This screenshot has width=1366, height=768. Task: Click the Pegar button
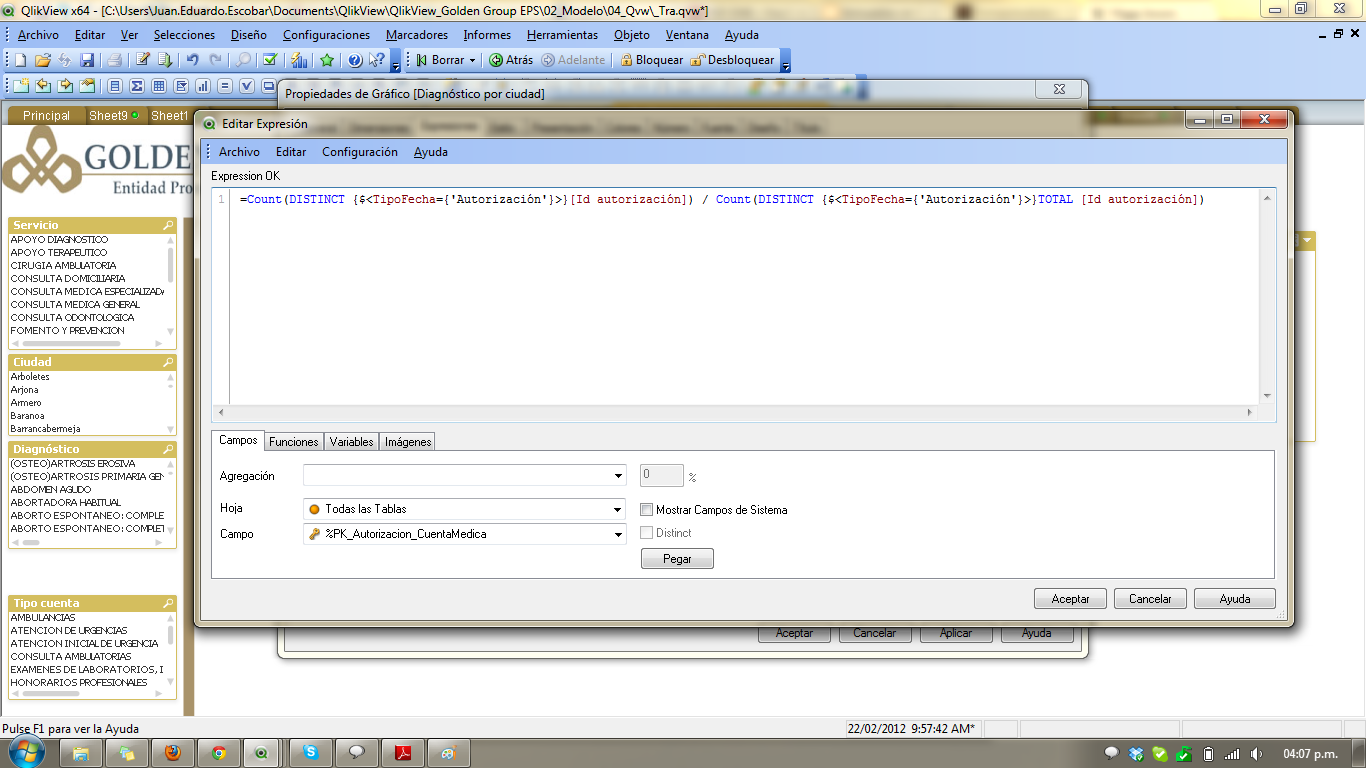click(x=677, y=559)
